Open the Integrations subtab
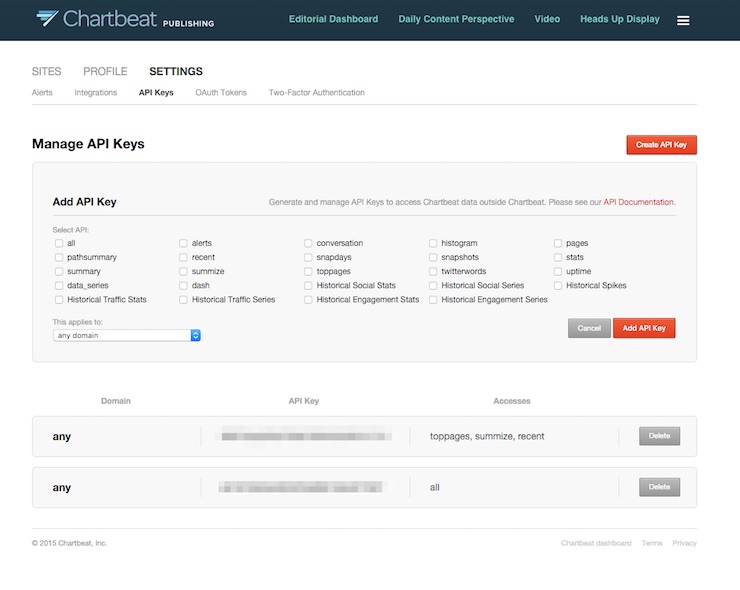This screenshot has height=590, width=740. [x=95, y=93]
